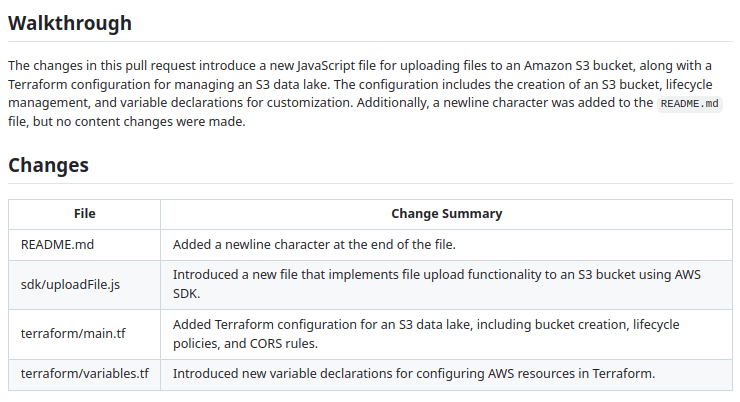The width and height of the screenshot is (740, 402).
Task: Click the README.md table cell
Action: point(58,243)
